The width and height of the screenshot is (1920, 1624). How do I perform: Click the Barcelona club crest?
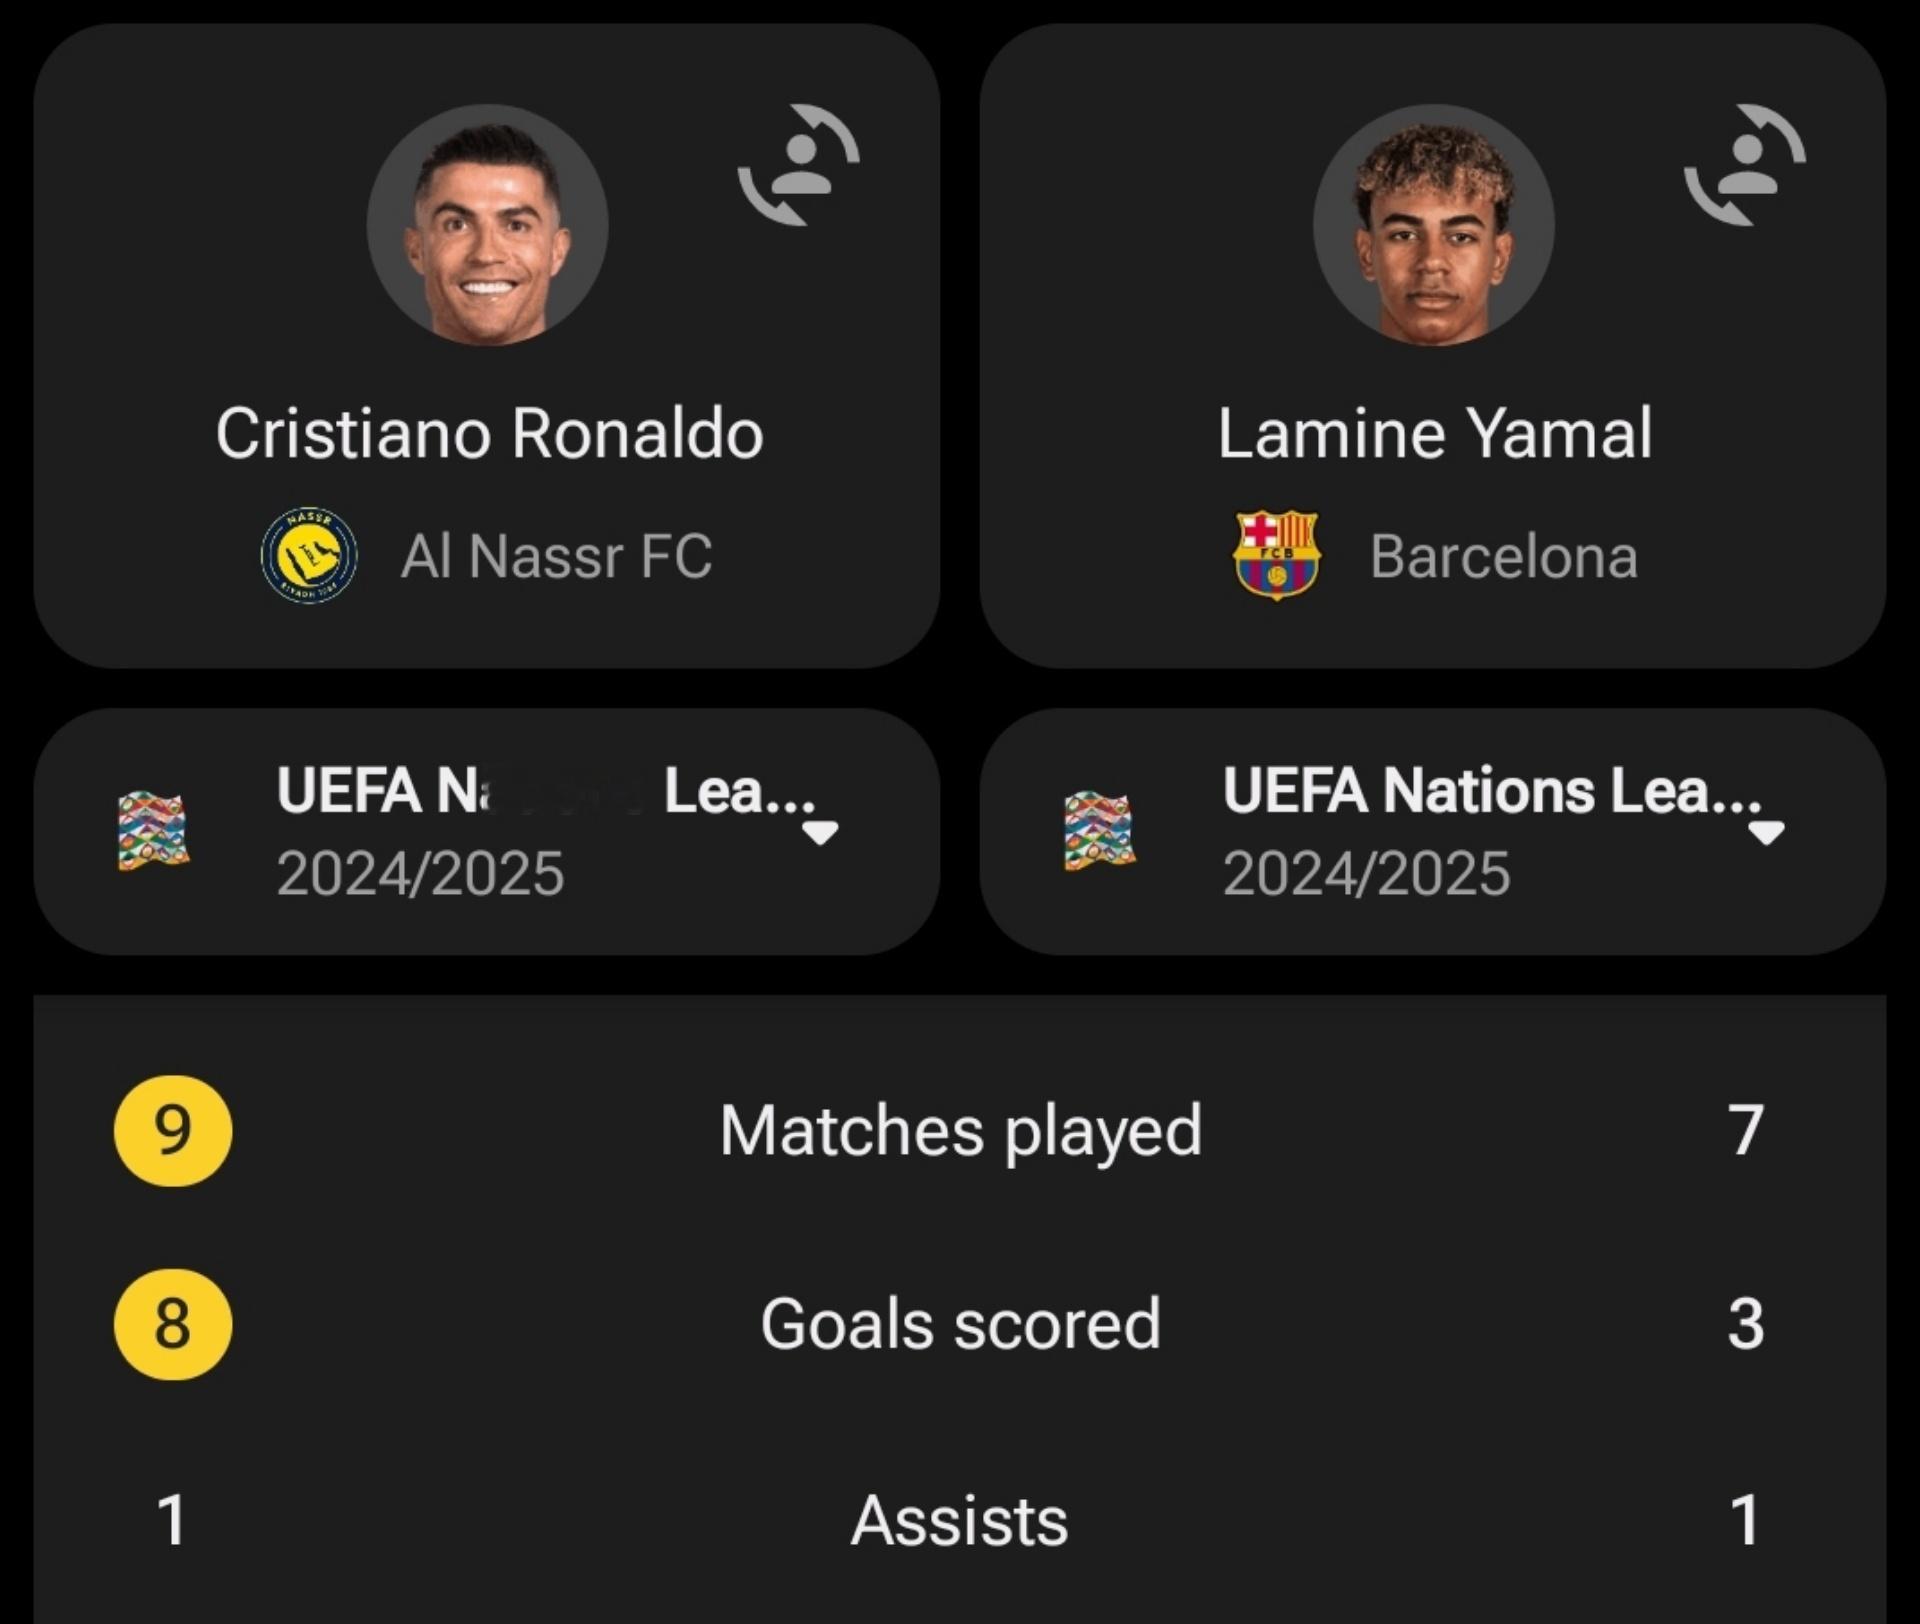(1277, 555)
